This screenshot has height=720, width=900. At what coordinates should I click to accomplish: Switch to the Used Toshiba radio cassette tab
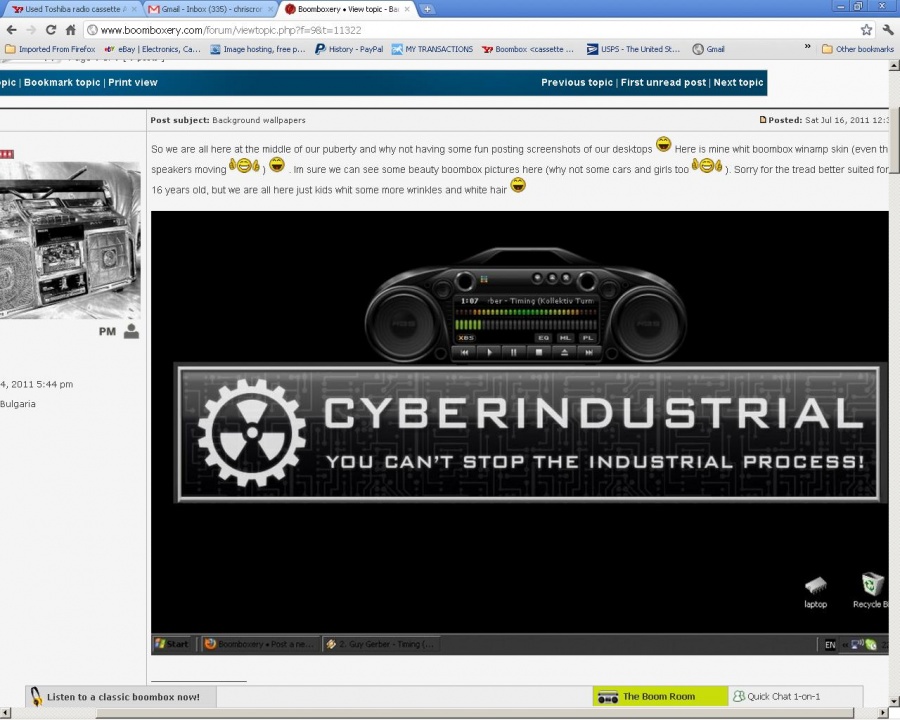click(65, 8)
